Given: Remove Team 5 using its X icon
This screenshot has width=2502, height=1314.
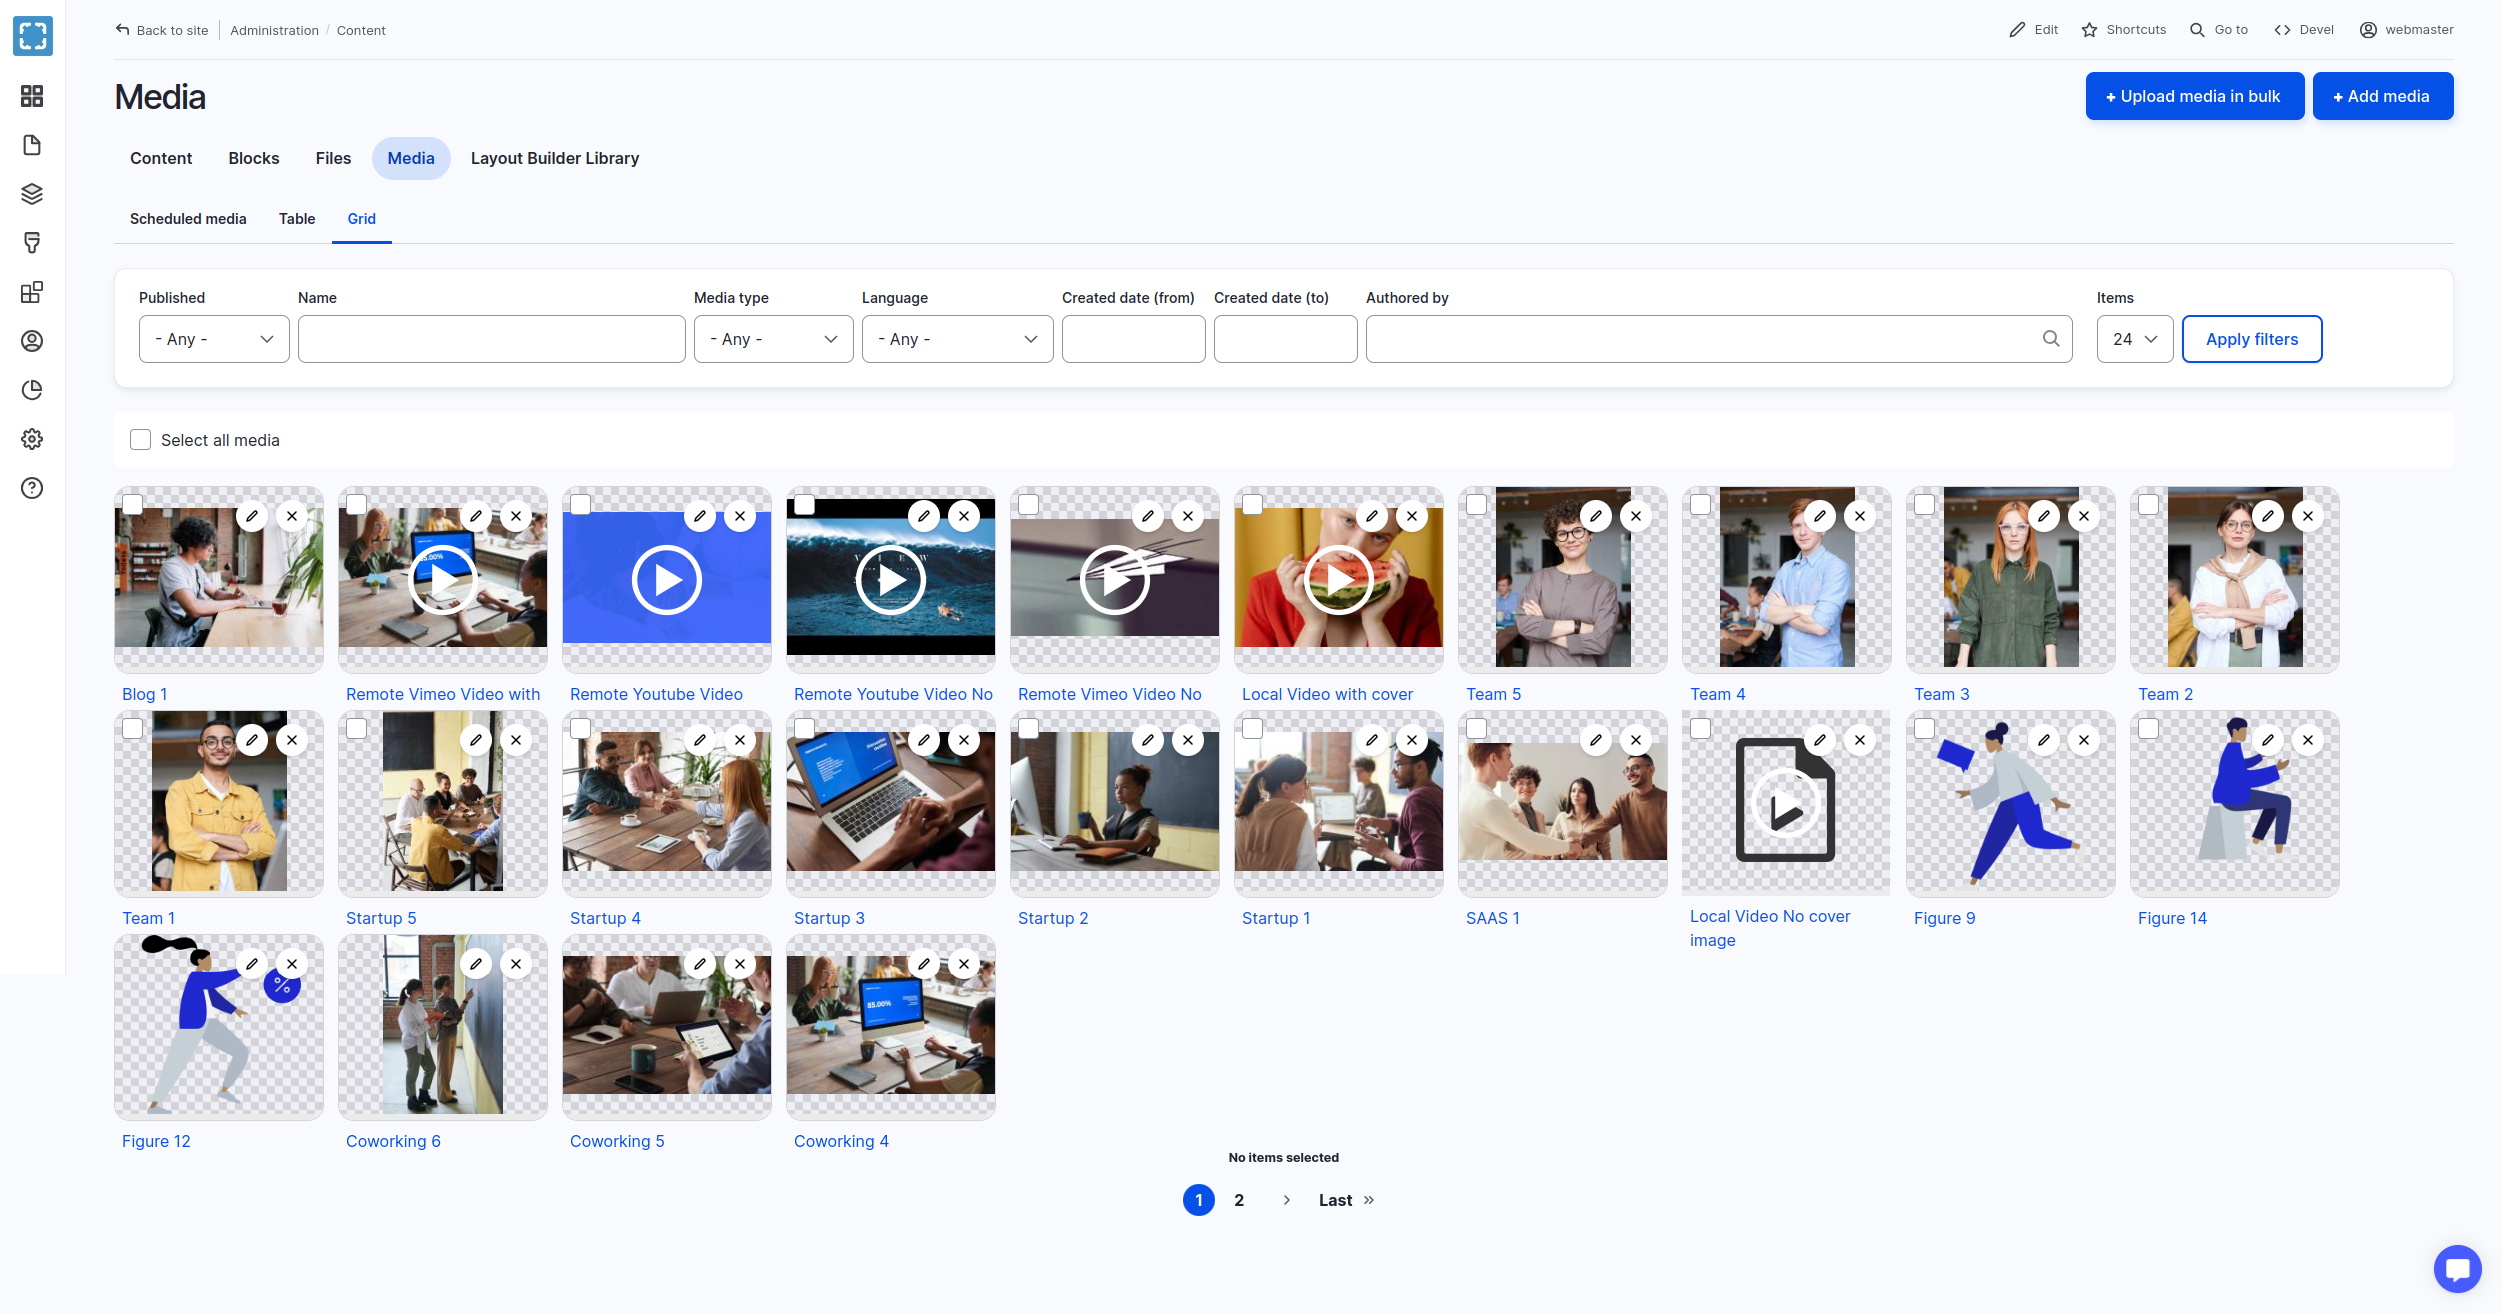Looking at the screenshot, I should coord(1635,516).
